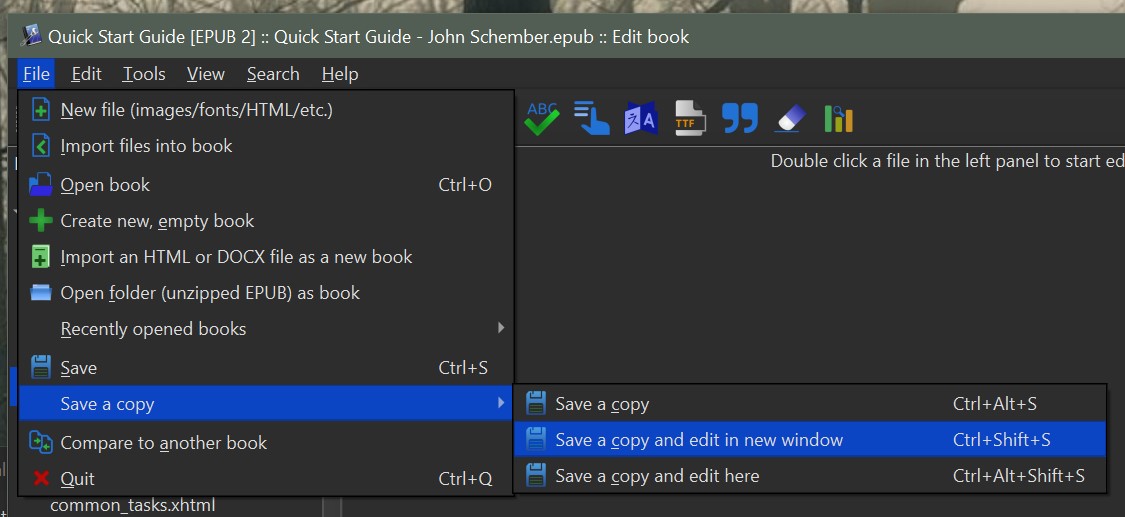
Task: Click the blue quotation marks icon
Action: 739,119
